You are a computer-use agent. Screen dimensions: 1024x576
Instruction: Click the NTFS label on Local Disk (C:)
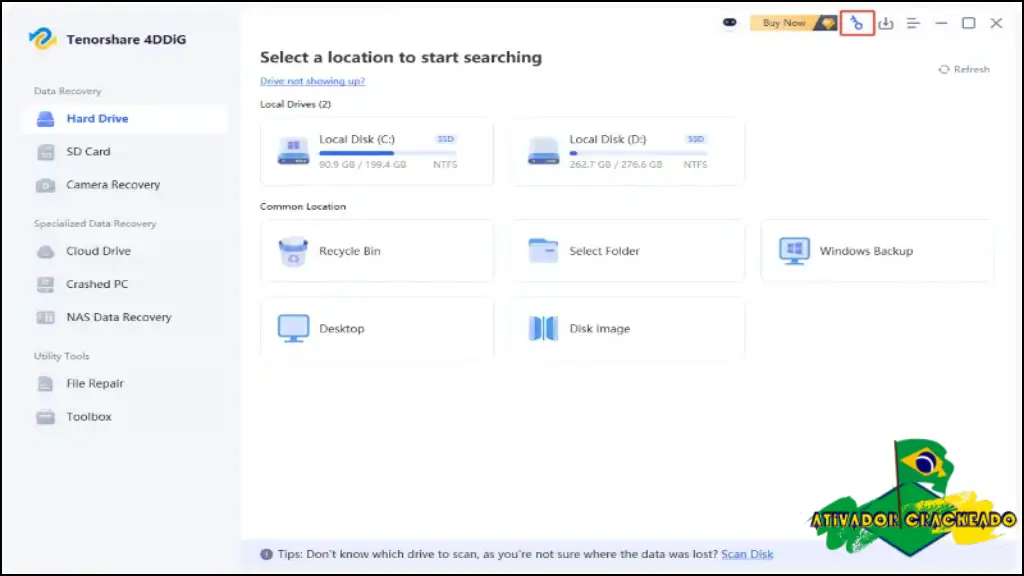point(445,165)
